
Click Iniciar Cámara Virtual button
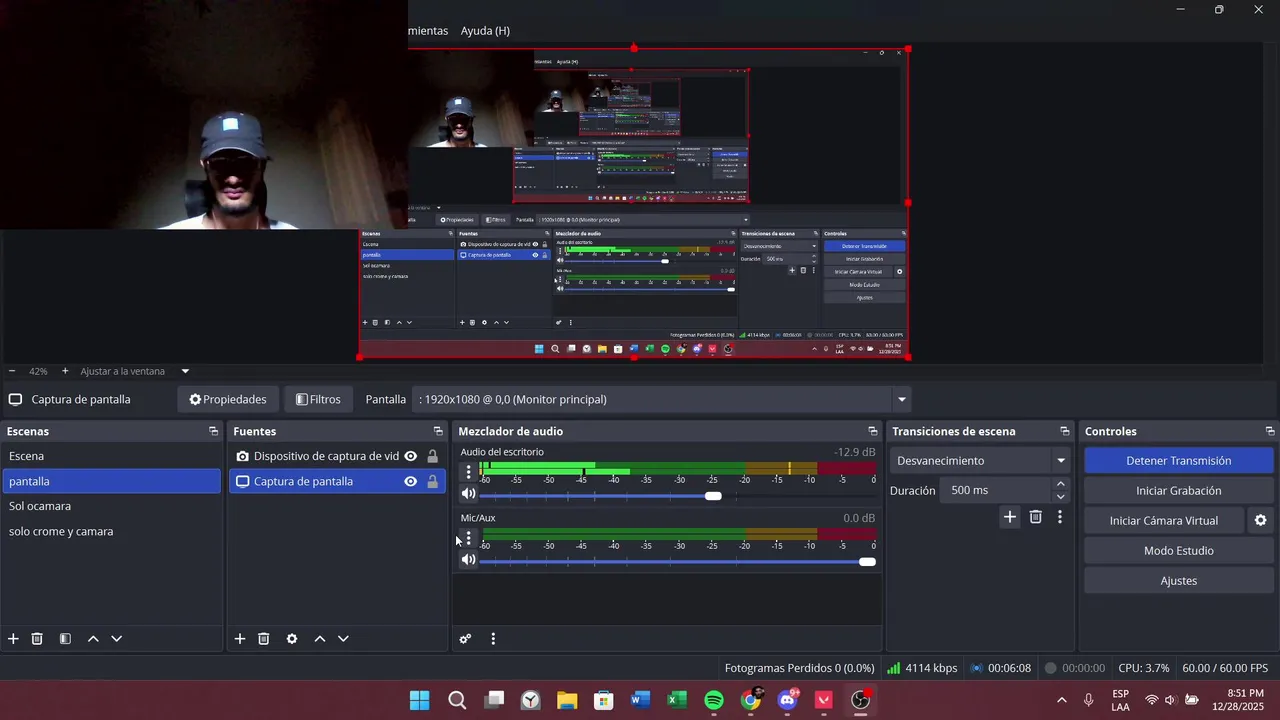[x=1164, y=521]
